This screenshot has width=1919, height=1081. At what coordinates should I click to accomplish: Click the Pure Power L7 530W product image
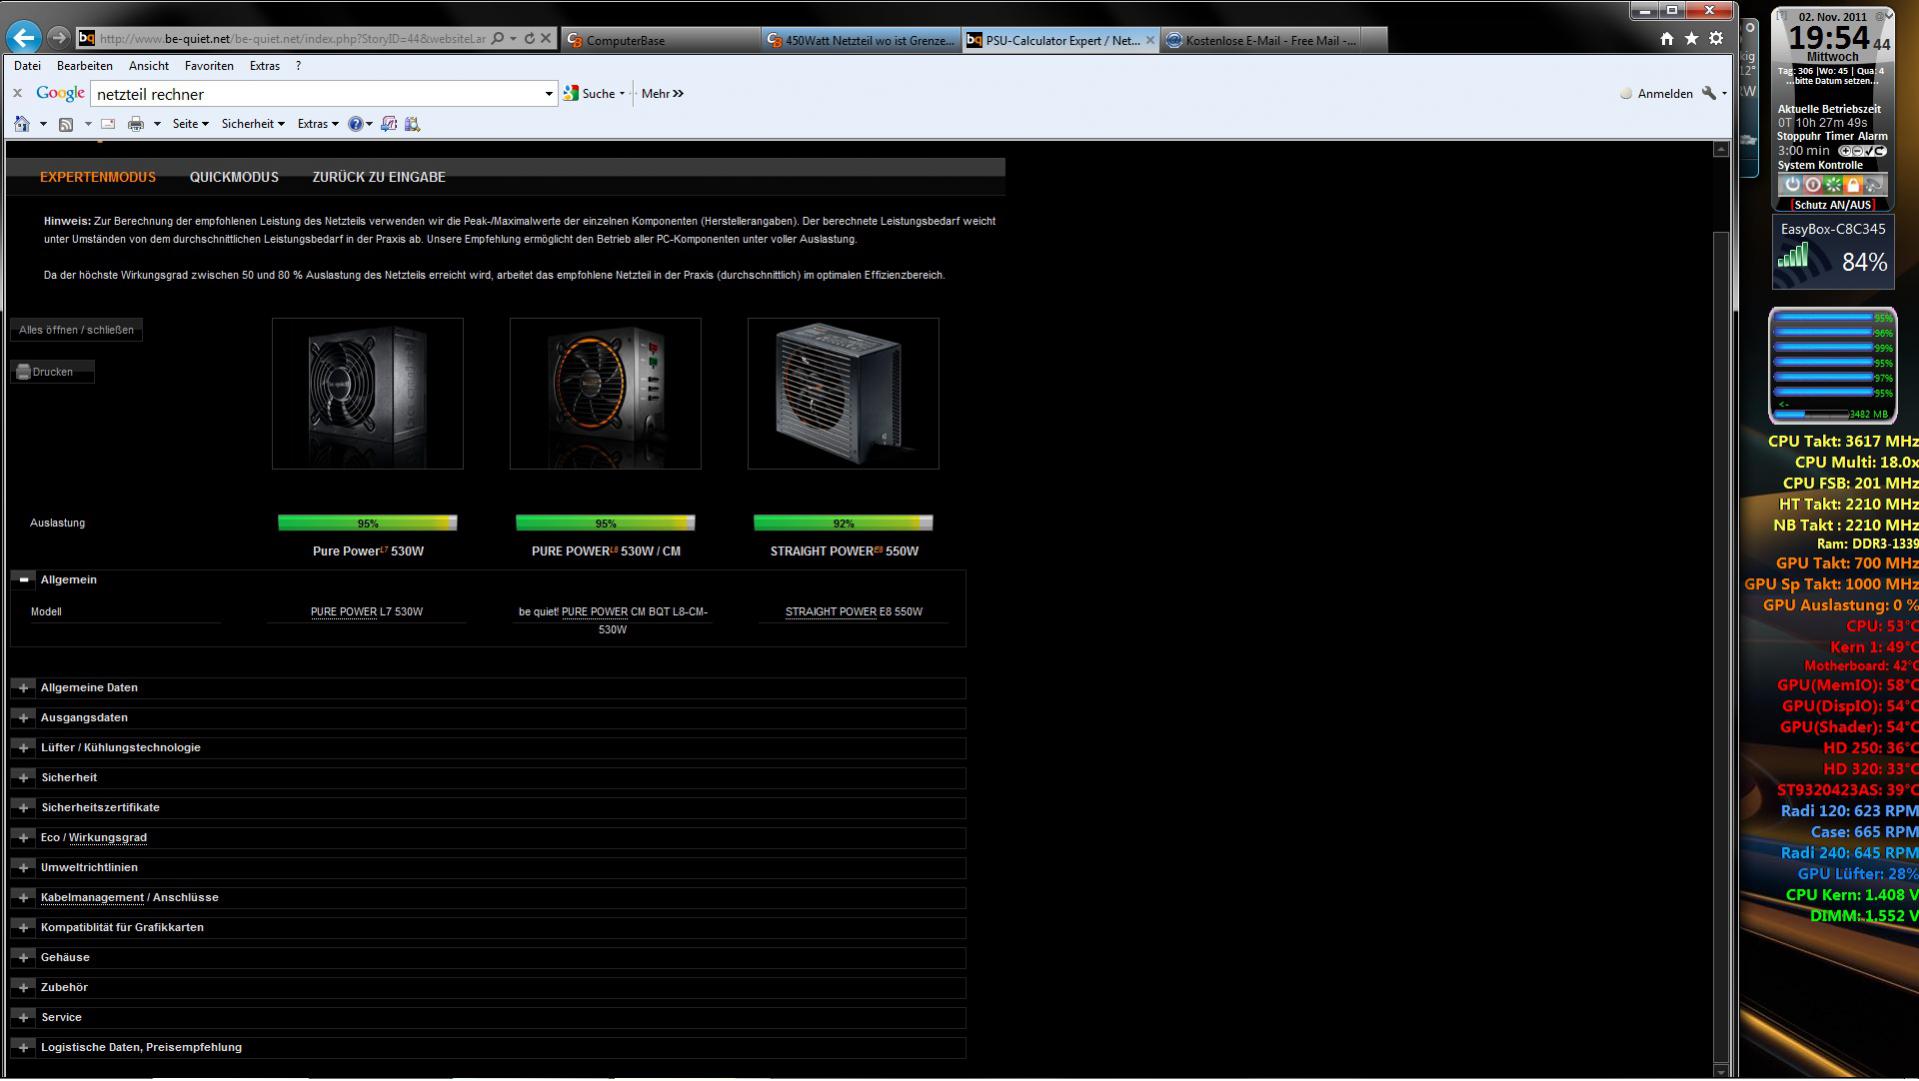pyautogui.click(x=368, y=394)
